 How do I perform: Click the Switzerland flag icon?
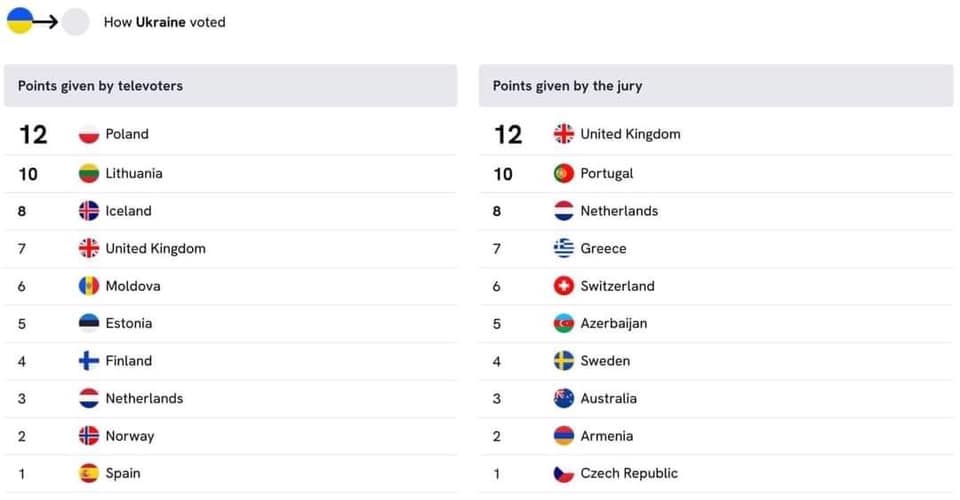pyautogui.click(x=564, y=286)
